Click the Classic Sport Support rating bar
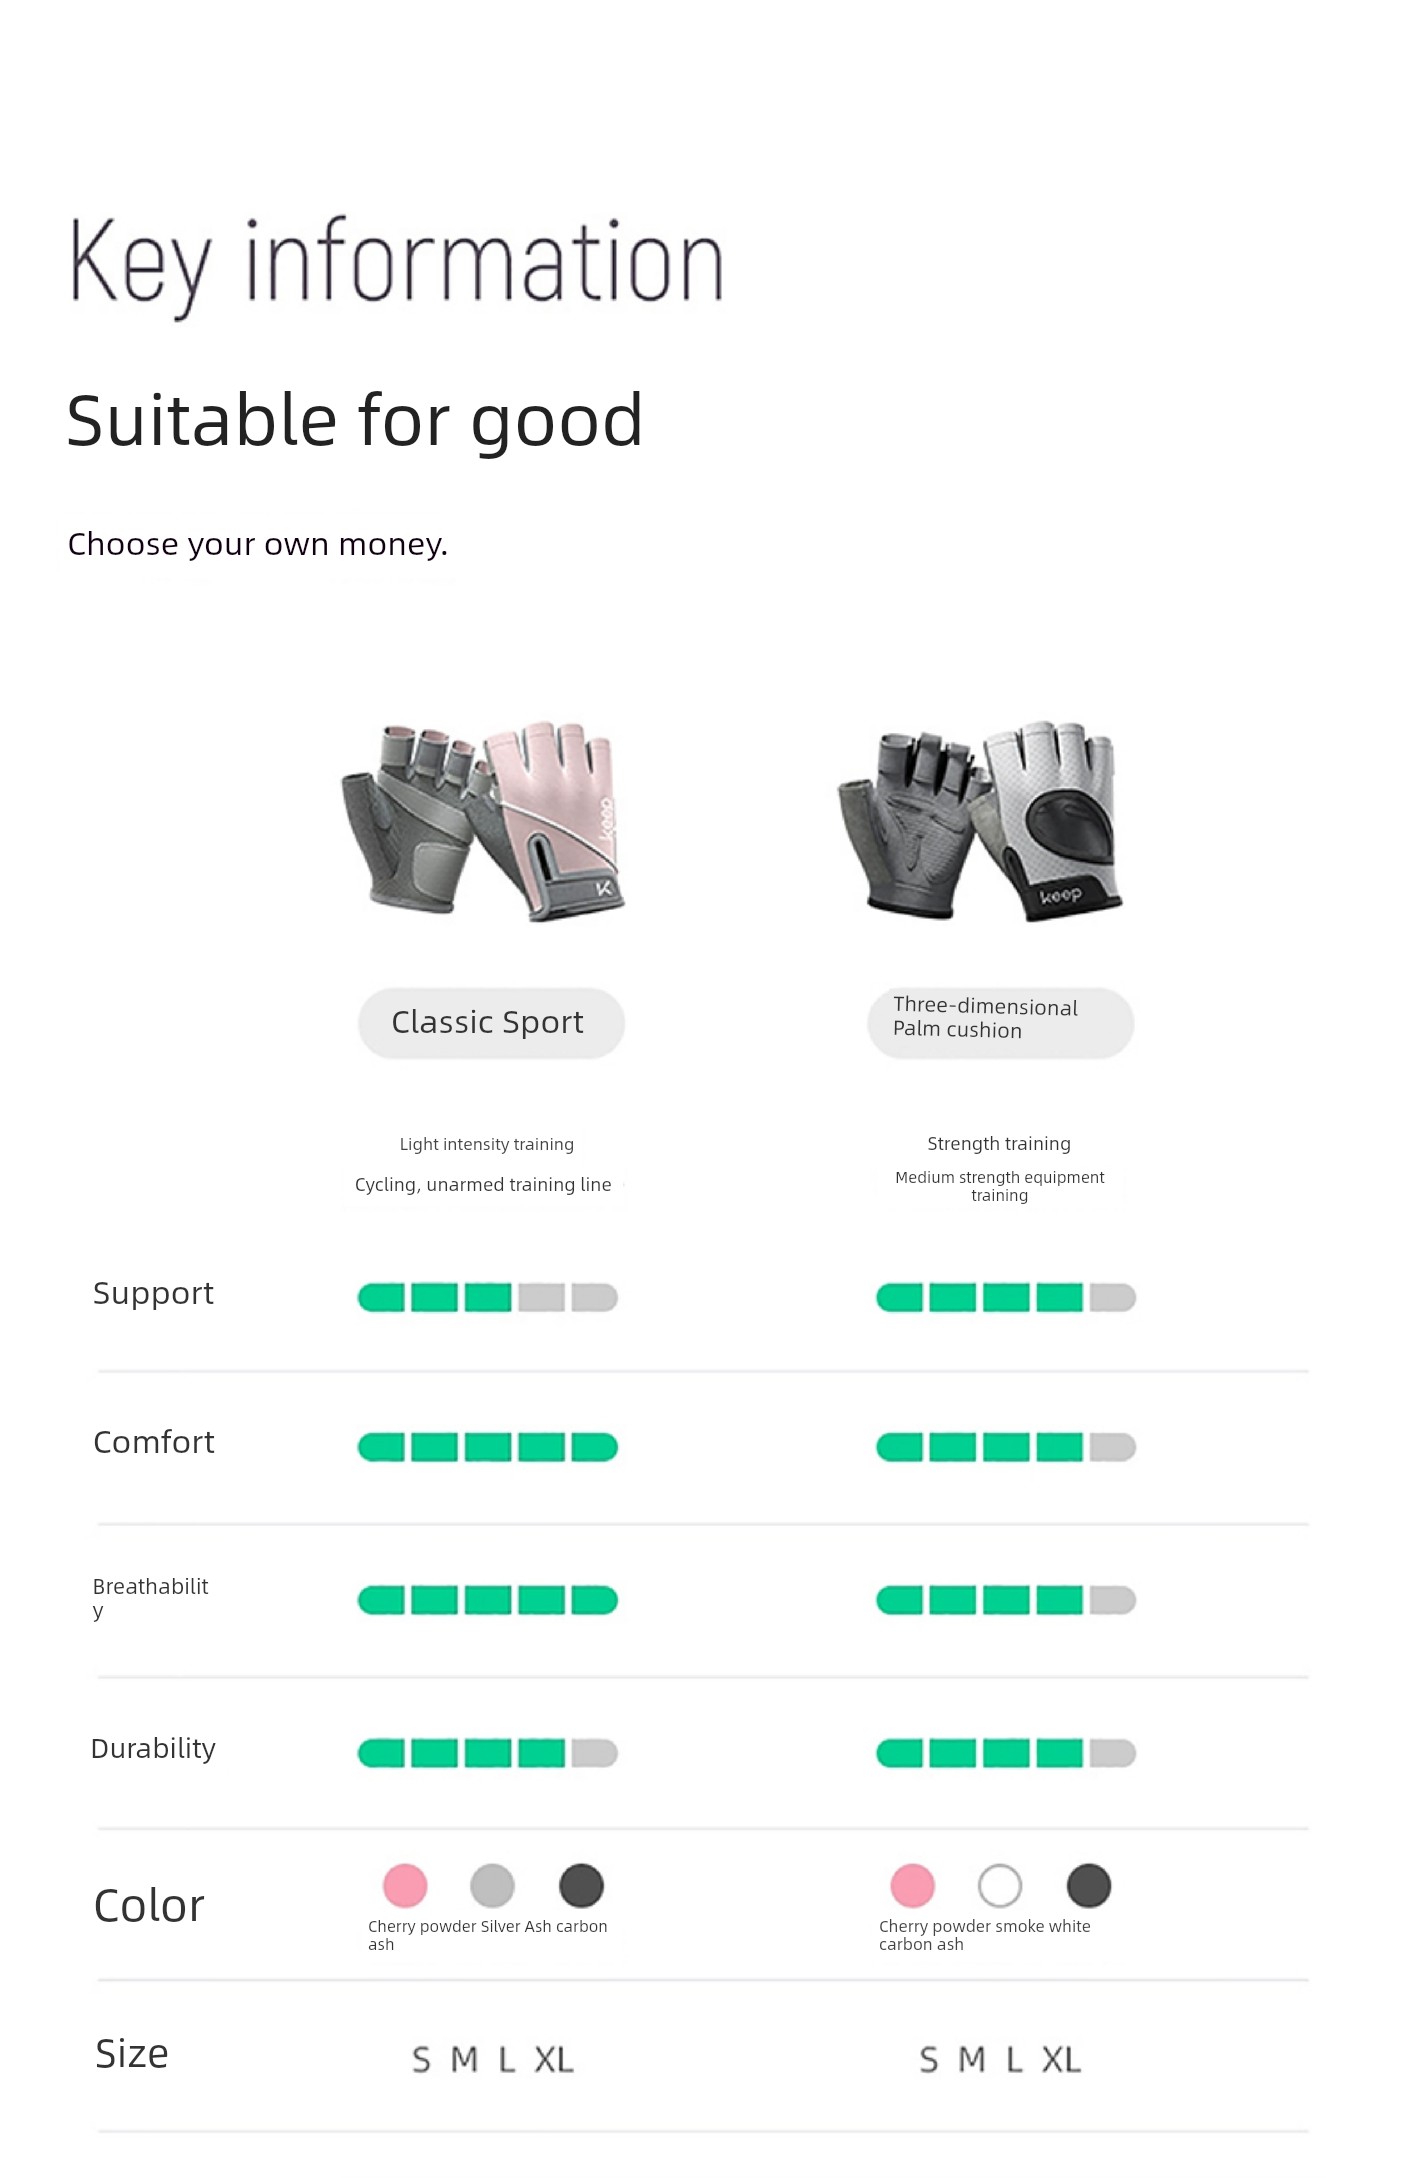 pos(488,1298)
